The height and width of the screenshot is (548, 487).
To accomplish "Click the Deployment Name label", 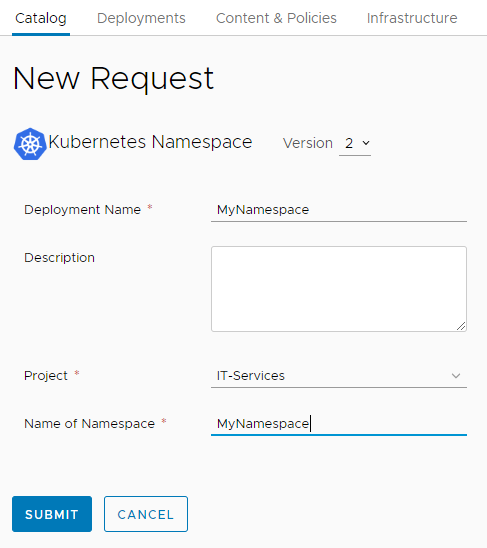I will (x=83, y=210).
